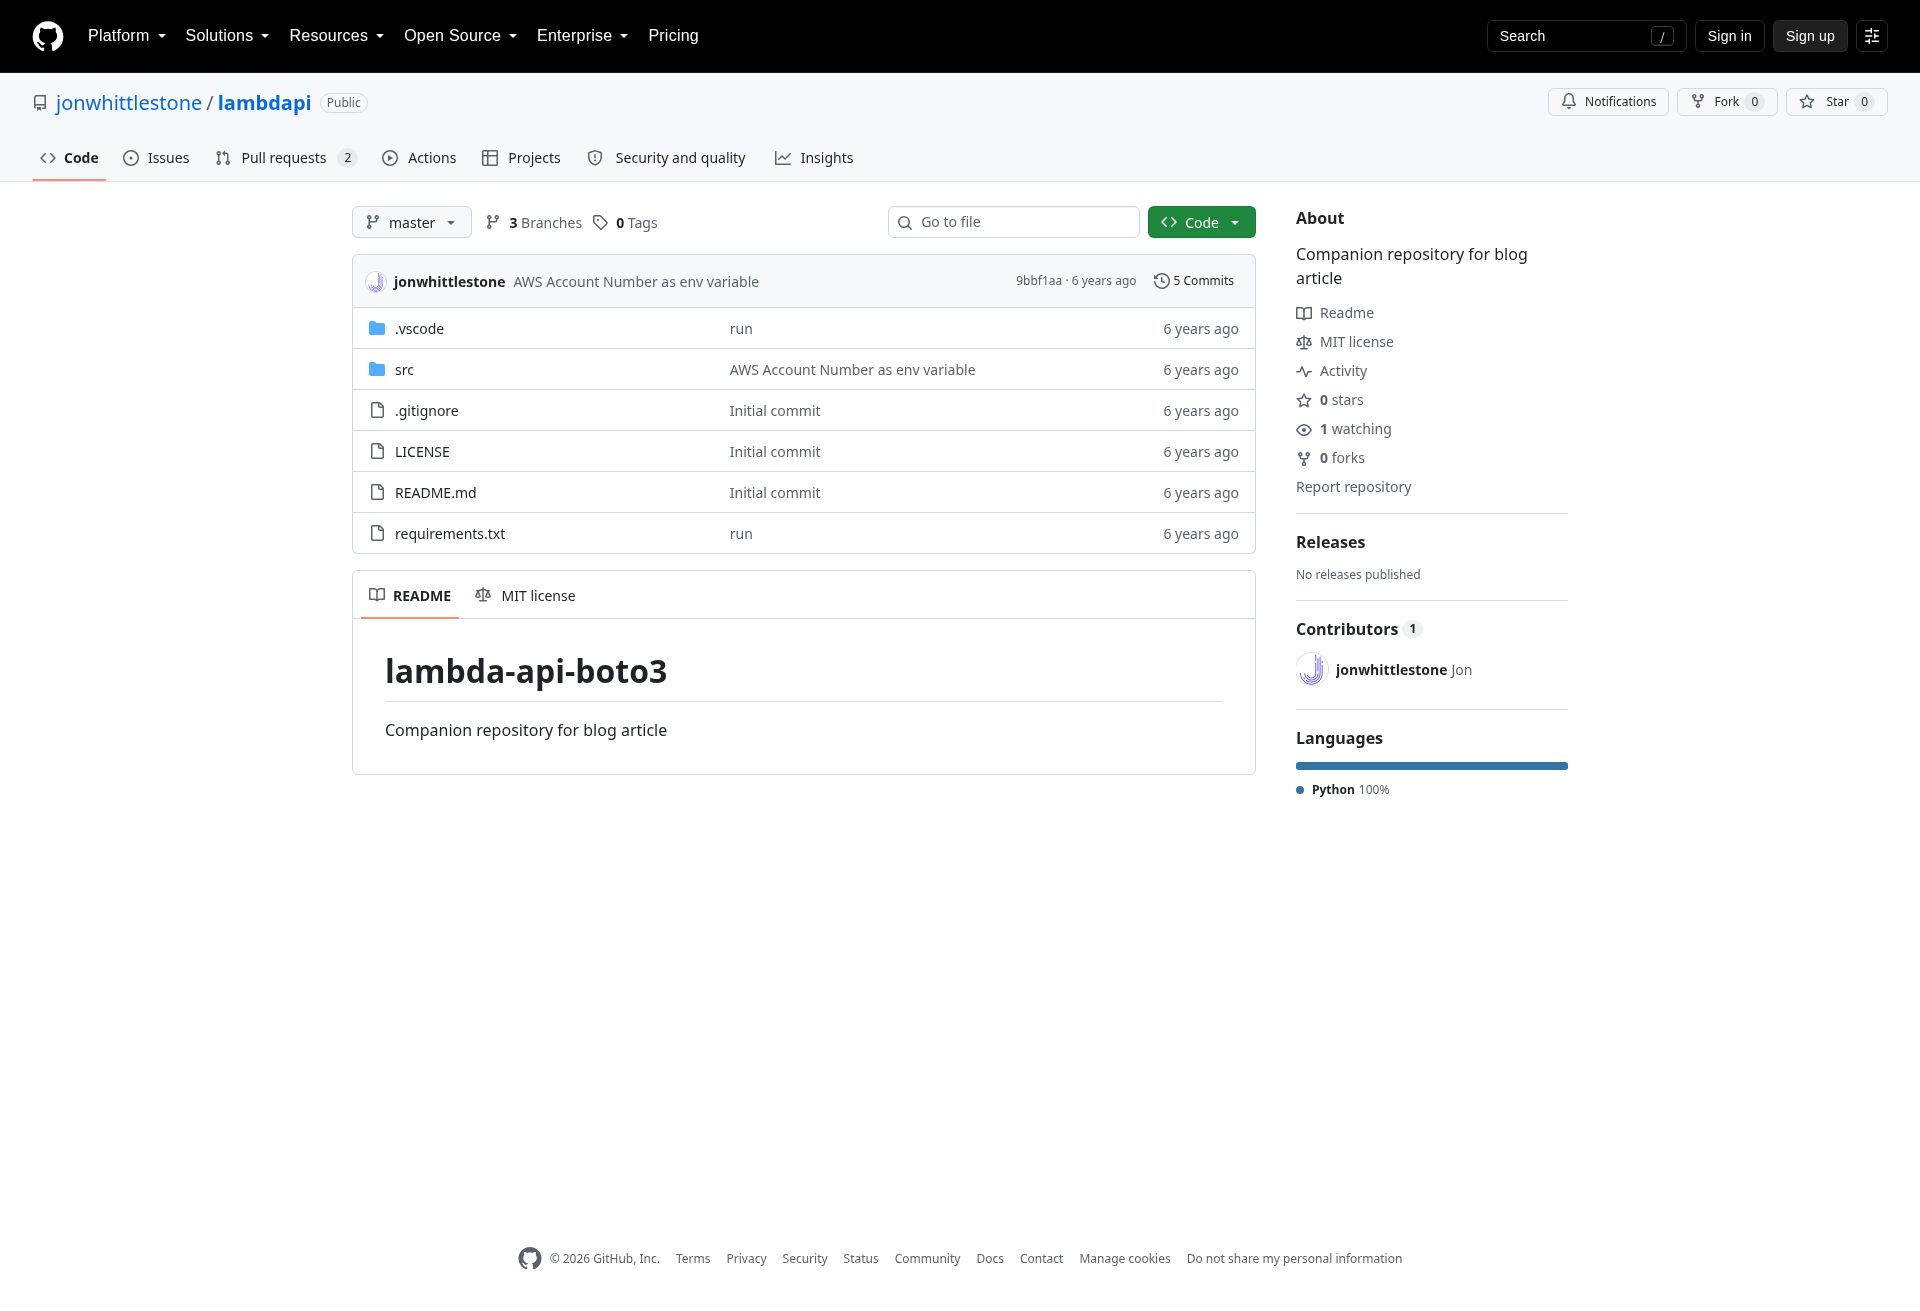This screenshot has height=1311, width=1920.
Task: Click the Python language bar
Action: [x=1432, y=766]
